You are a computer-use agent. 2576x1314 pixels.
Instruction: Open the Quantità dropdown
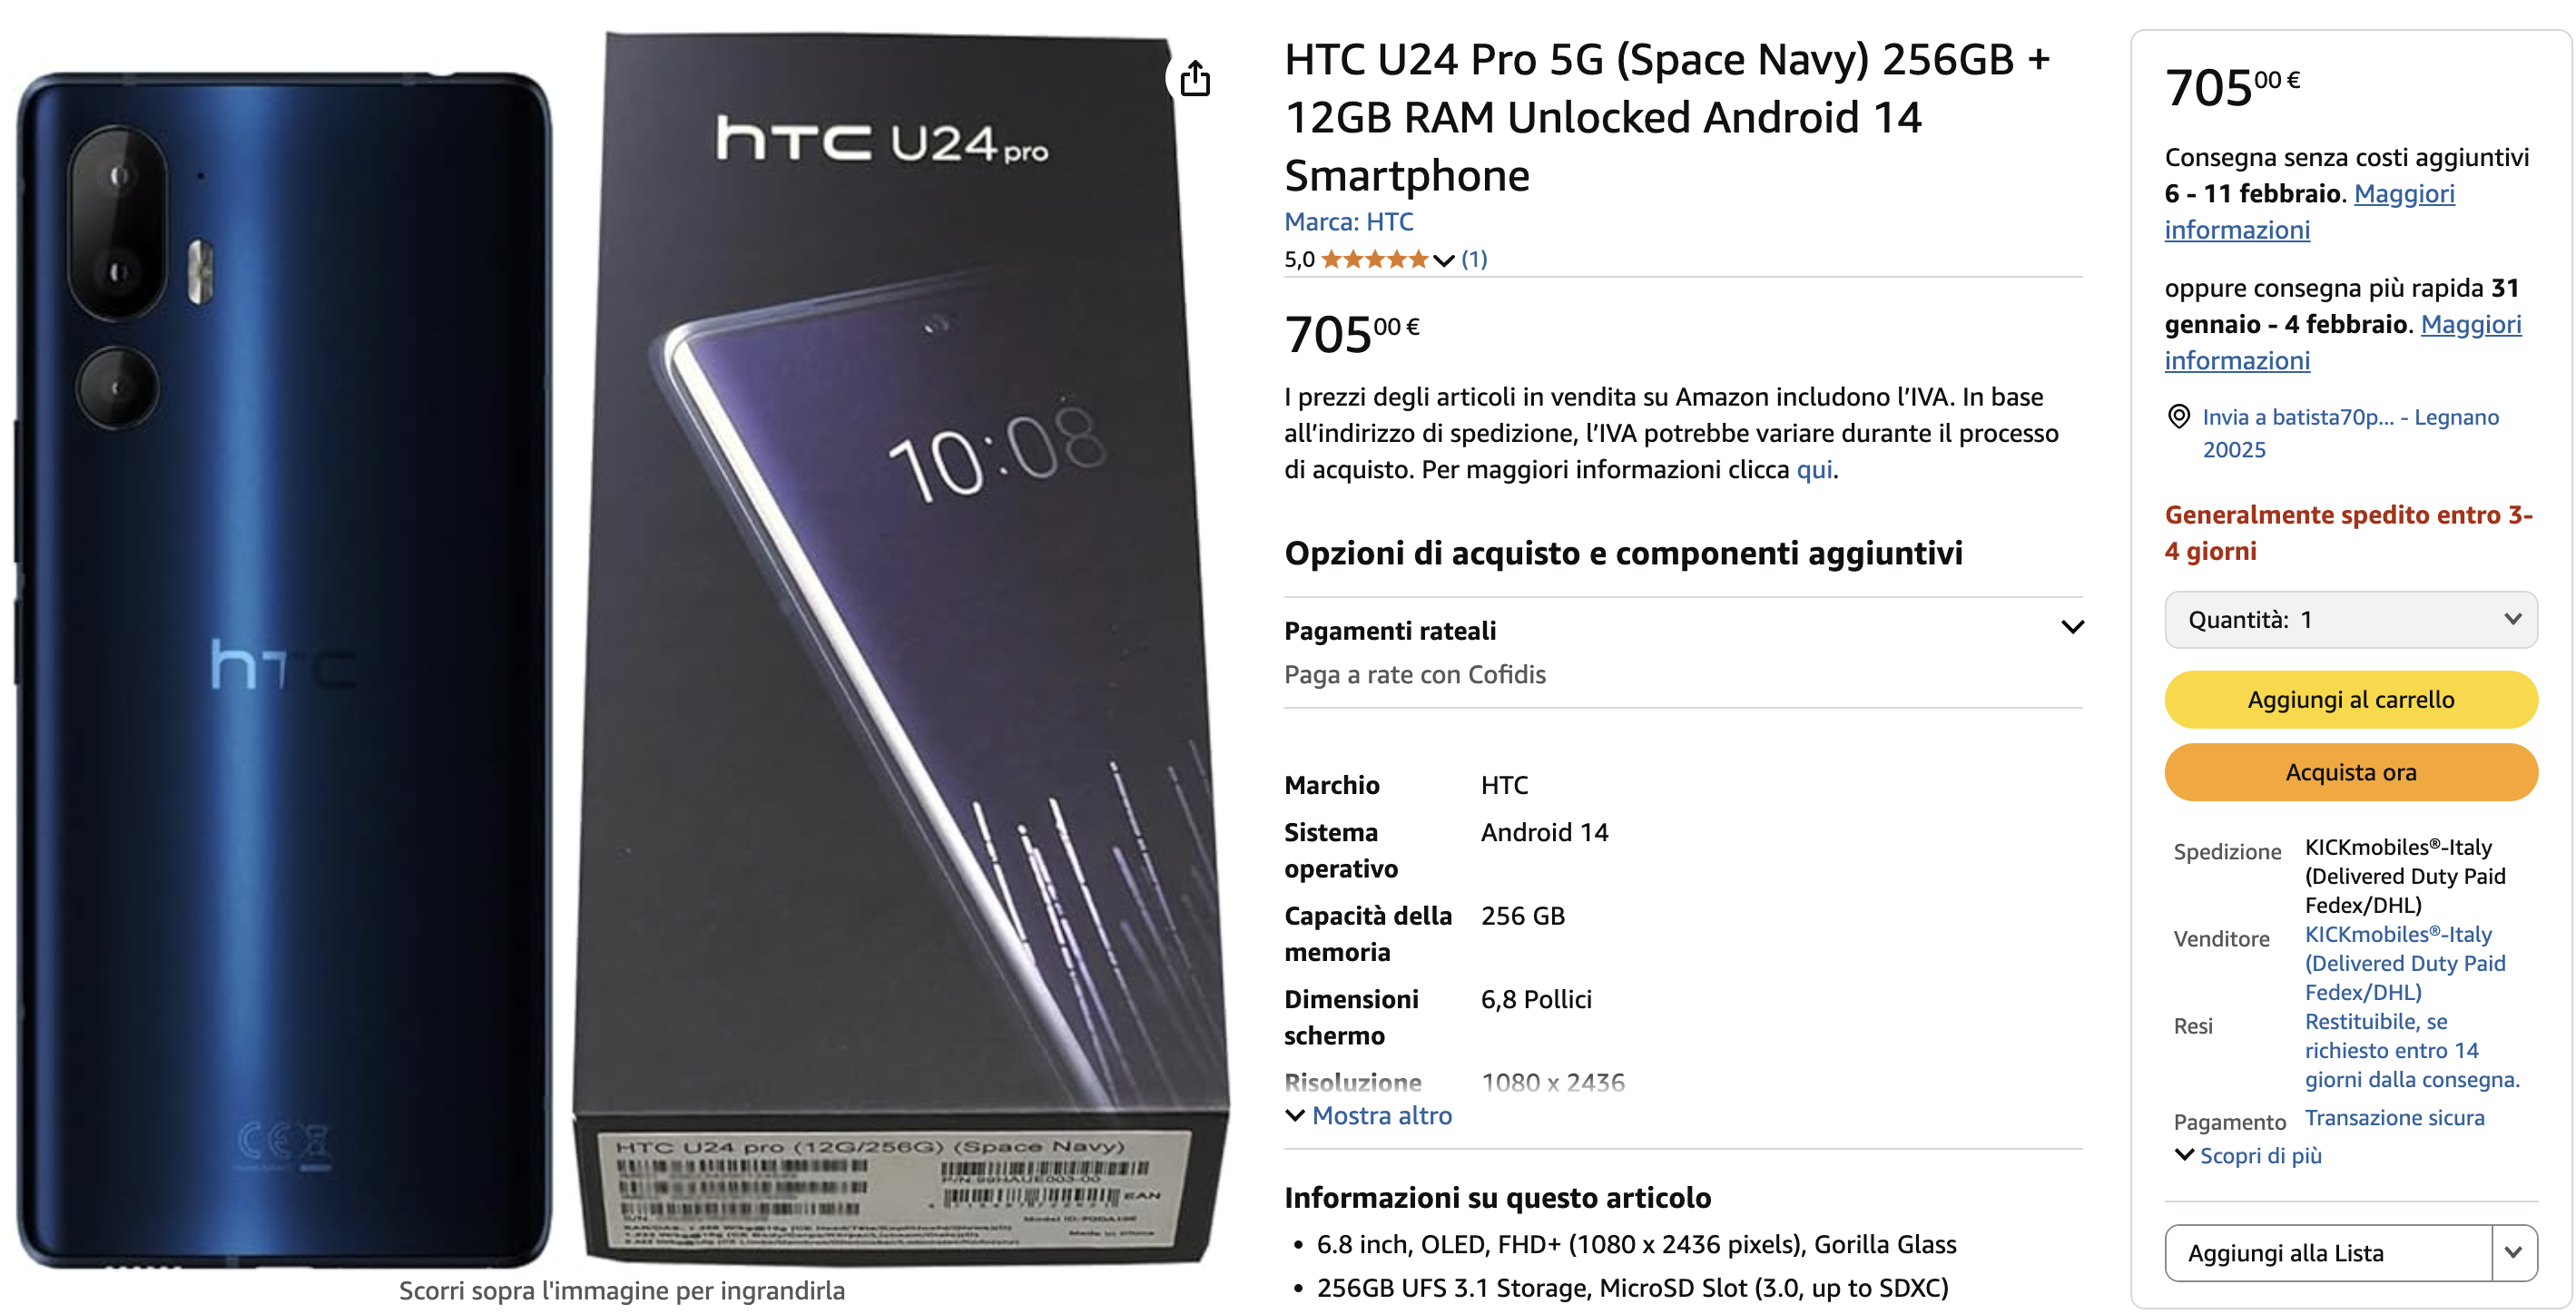coord(2350,620)
